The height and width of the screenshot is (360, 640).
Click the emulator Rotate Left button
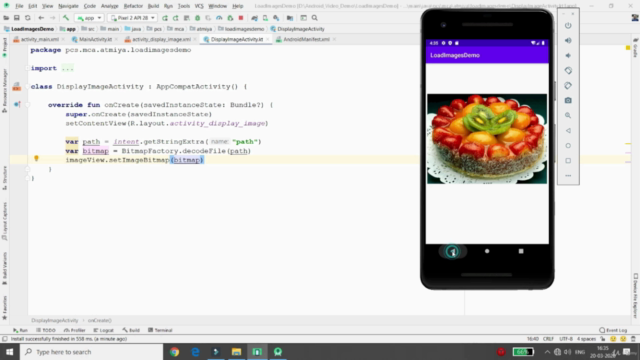pos(568,71)
